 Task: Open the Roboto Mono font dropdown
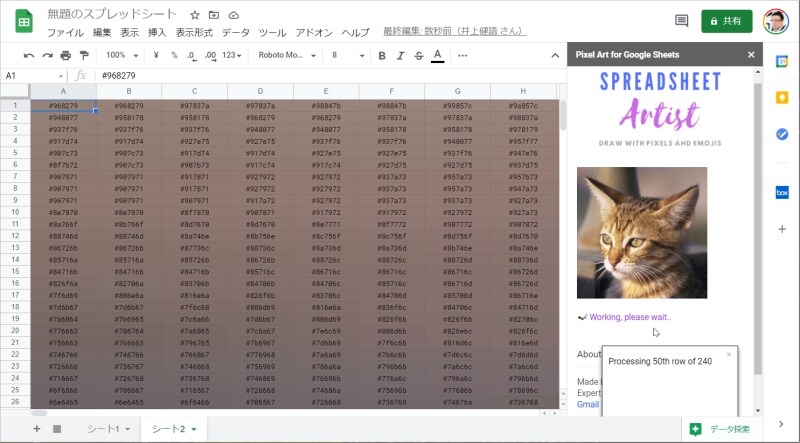(287, 55)
